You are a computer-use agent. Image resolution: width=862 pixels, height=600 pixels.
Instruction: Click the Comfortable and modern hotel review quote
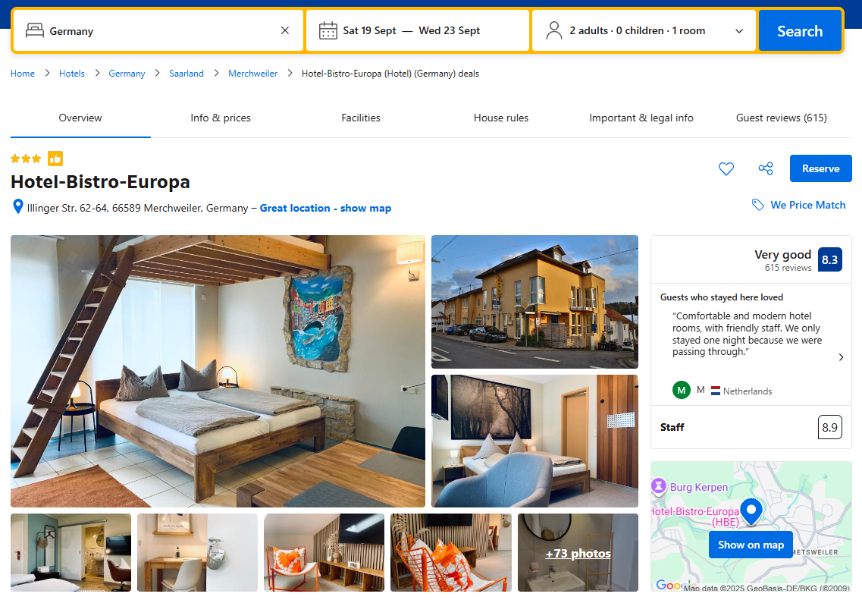747,334
